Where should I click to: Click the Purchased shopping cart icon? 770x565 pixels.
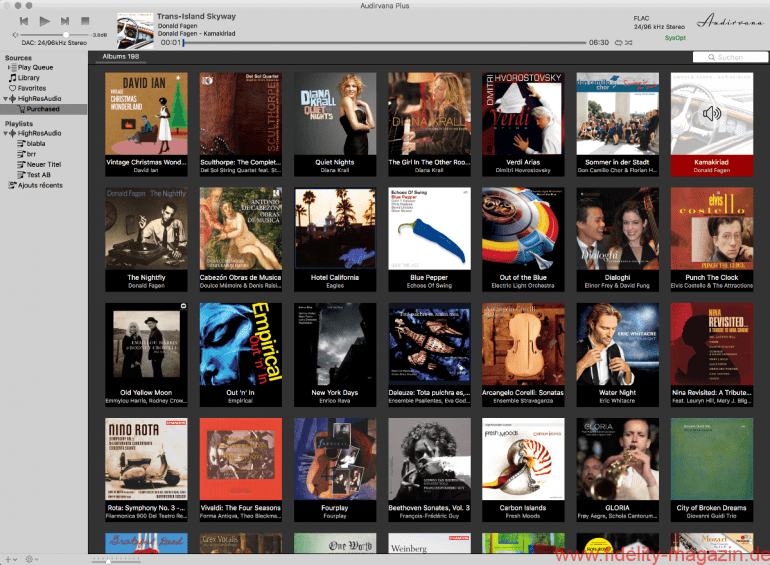(22, 109)
